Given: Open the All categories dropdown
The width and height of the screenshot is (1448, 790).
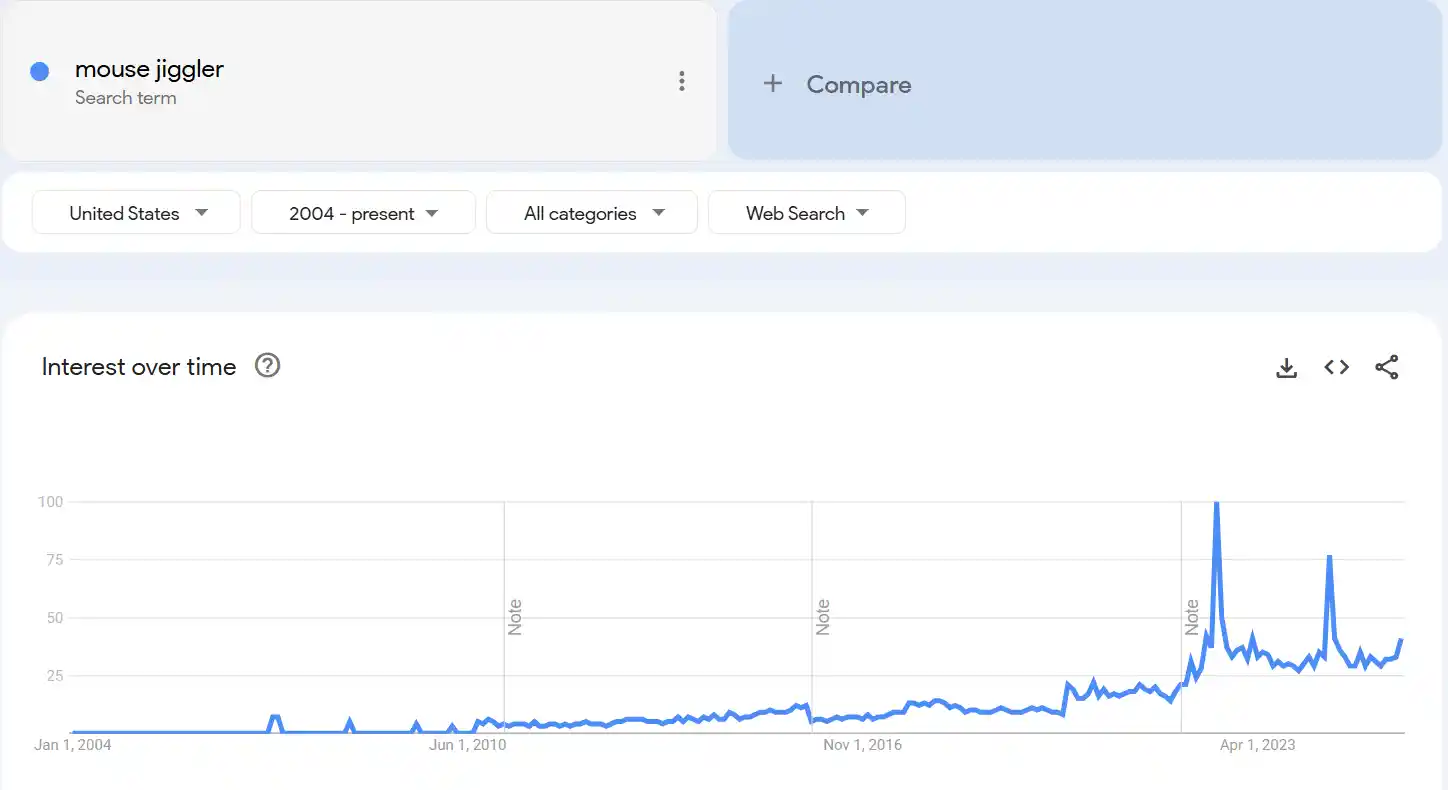Looking at the screenshot, I should (592, 213).
